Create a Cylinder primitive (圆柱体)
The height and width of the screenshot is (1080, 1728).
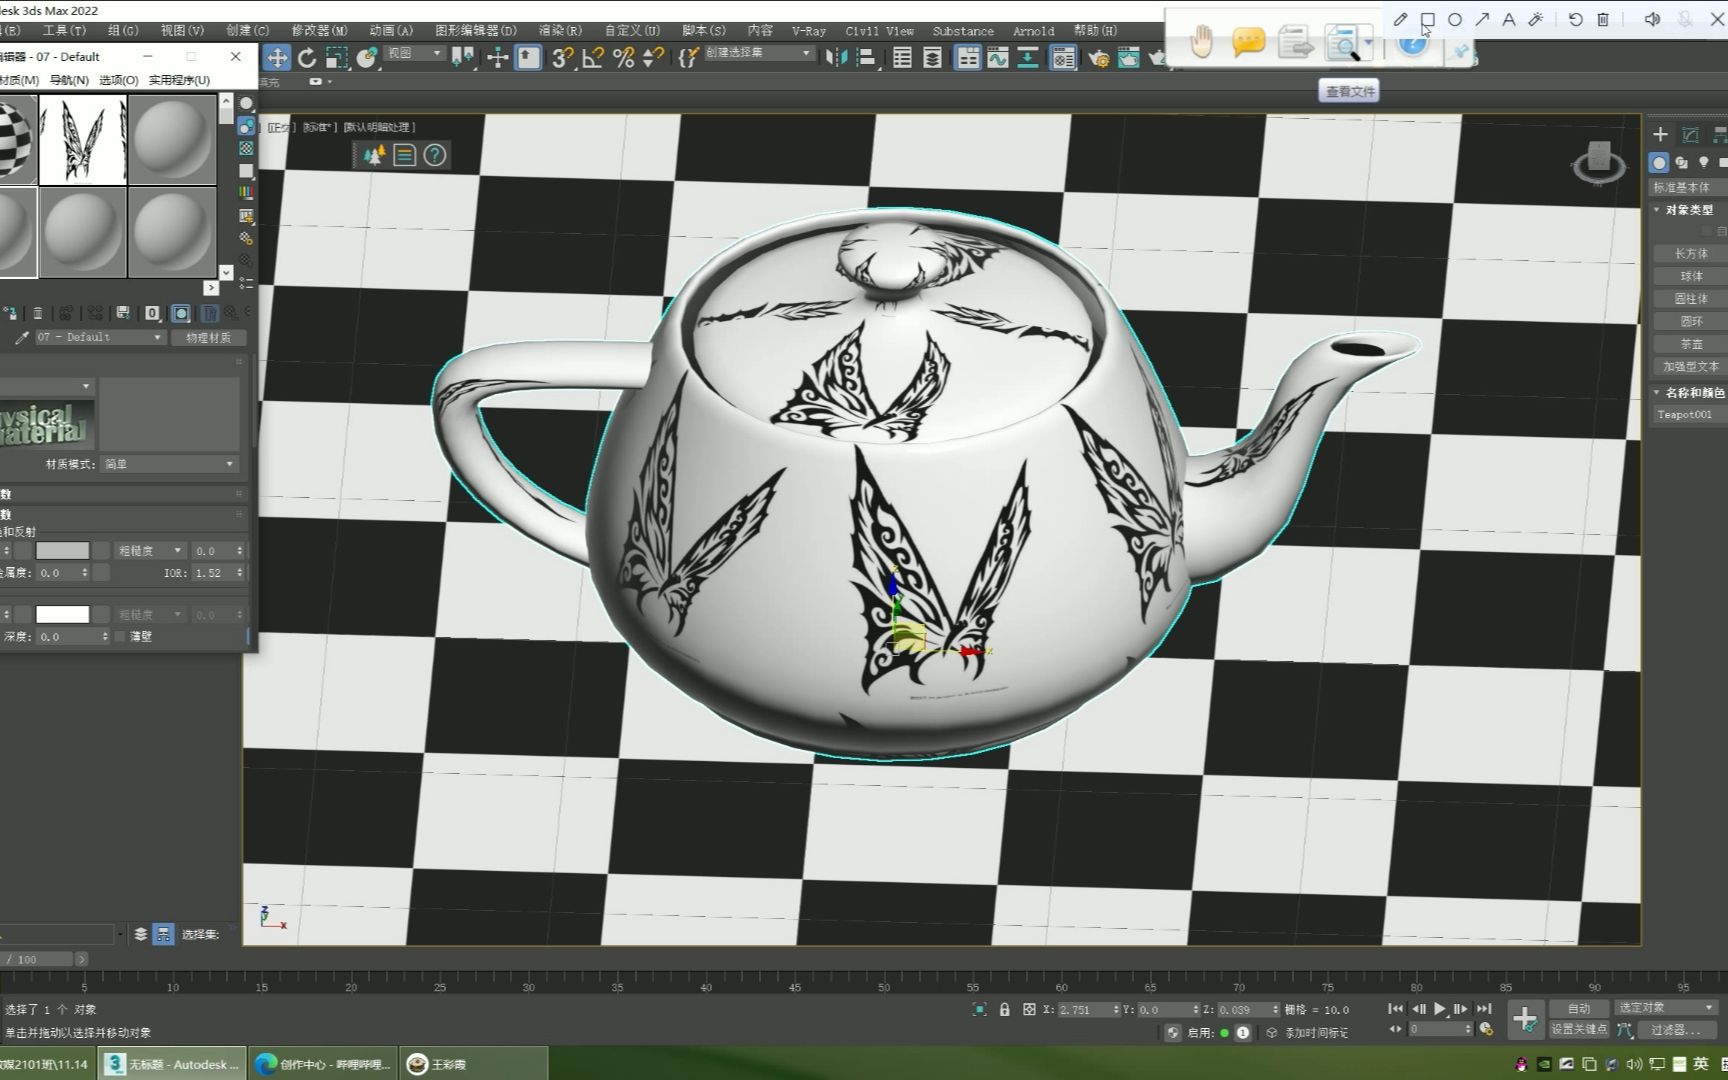click(1691, 299)
